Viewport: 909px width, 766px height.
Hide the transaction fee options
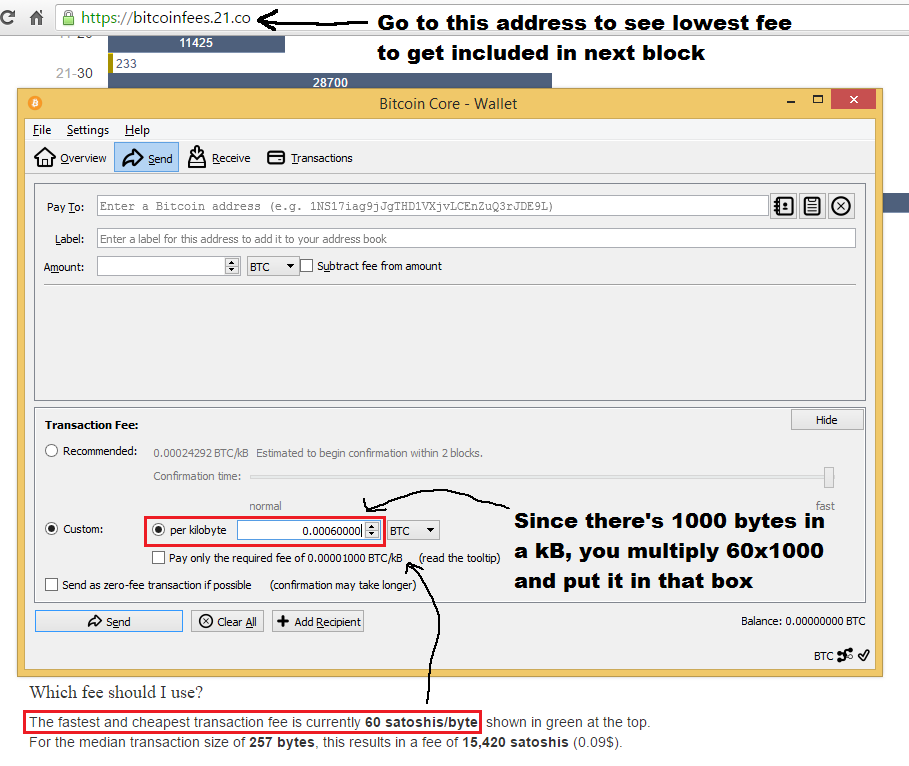click(827, 420)
